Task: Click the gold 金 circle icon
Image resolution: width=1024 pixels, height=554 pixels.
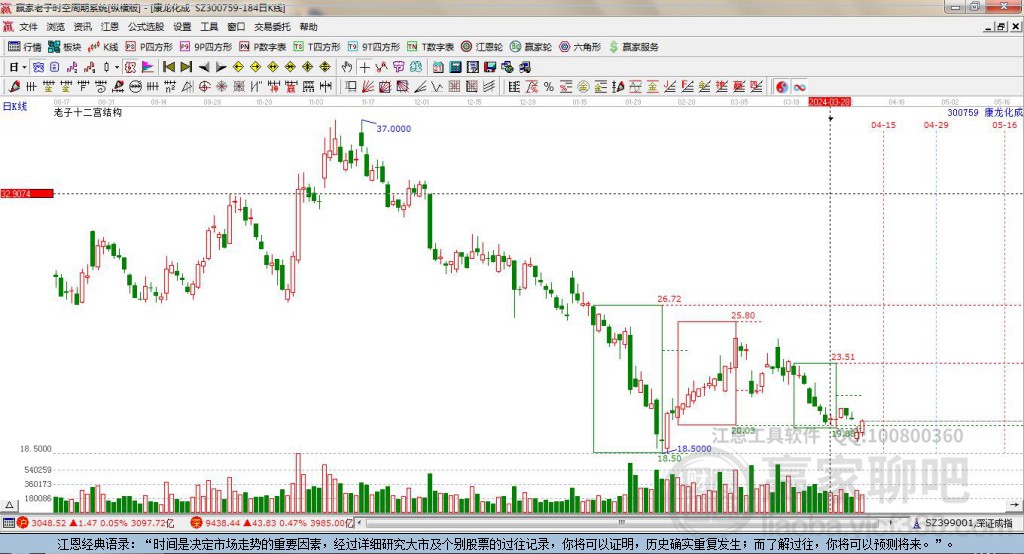Action: pyautogui.click(x=583, y=87)
